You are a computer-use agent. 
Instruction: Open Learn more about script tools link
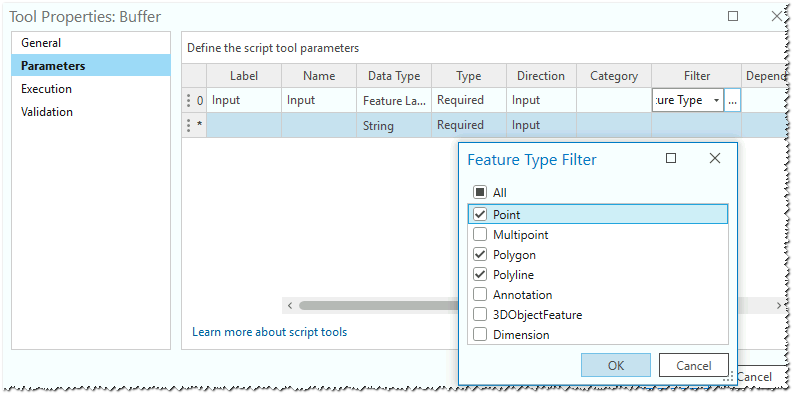(270, 332)
